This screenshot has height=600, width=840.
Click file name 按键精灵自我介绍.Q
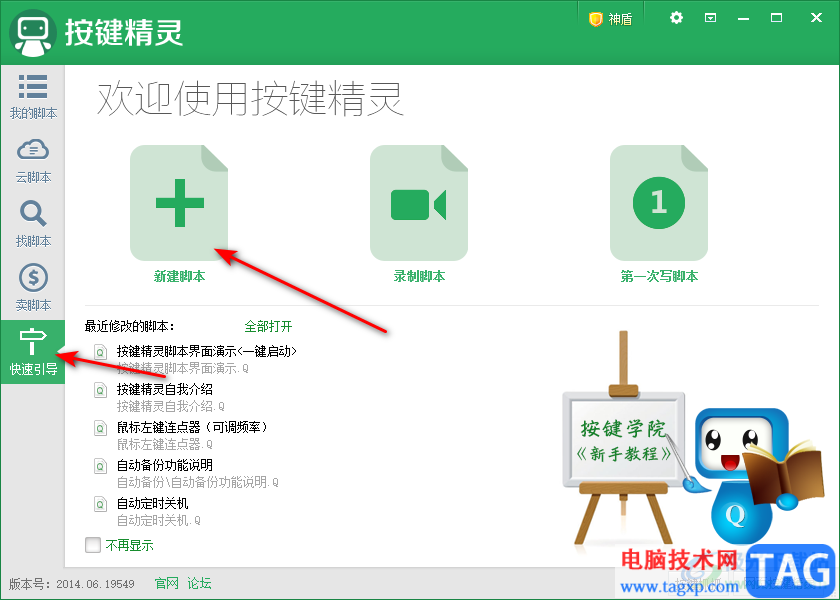pos(171,407)
